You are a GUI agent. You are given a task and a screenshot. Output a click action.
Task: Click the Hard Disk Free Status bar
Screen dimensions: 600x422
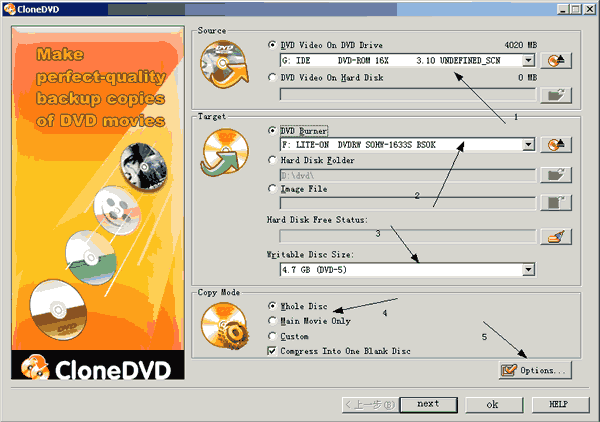tap(408, 236)
